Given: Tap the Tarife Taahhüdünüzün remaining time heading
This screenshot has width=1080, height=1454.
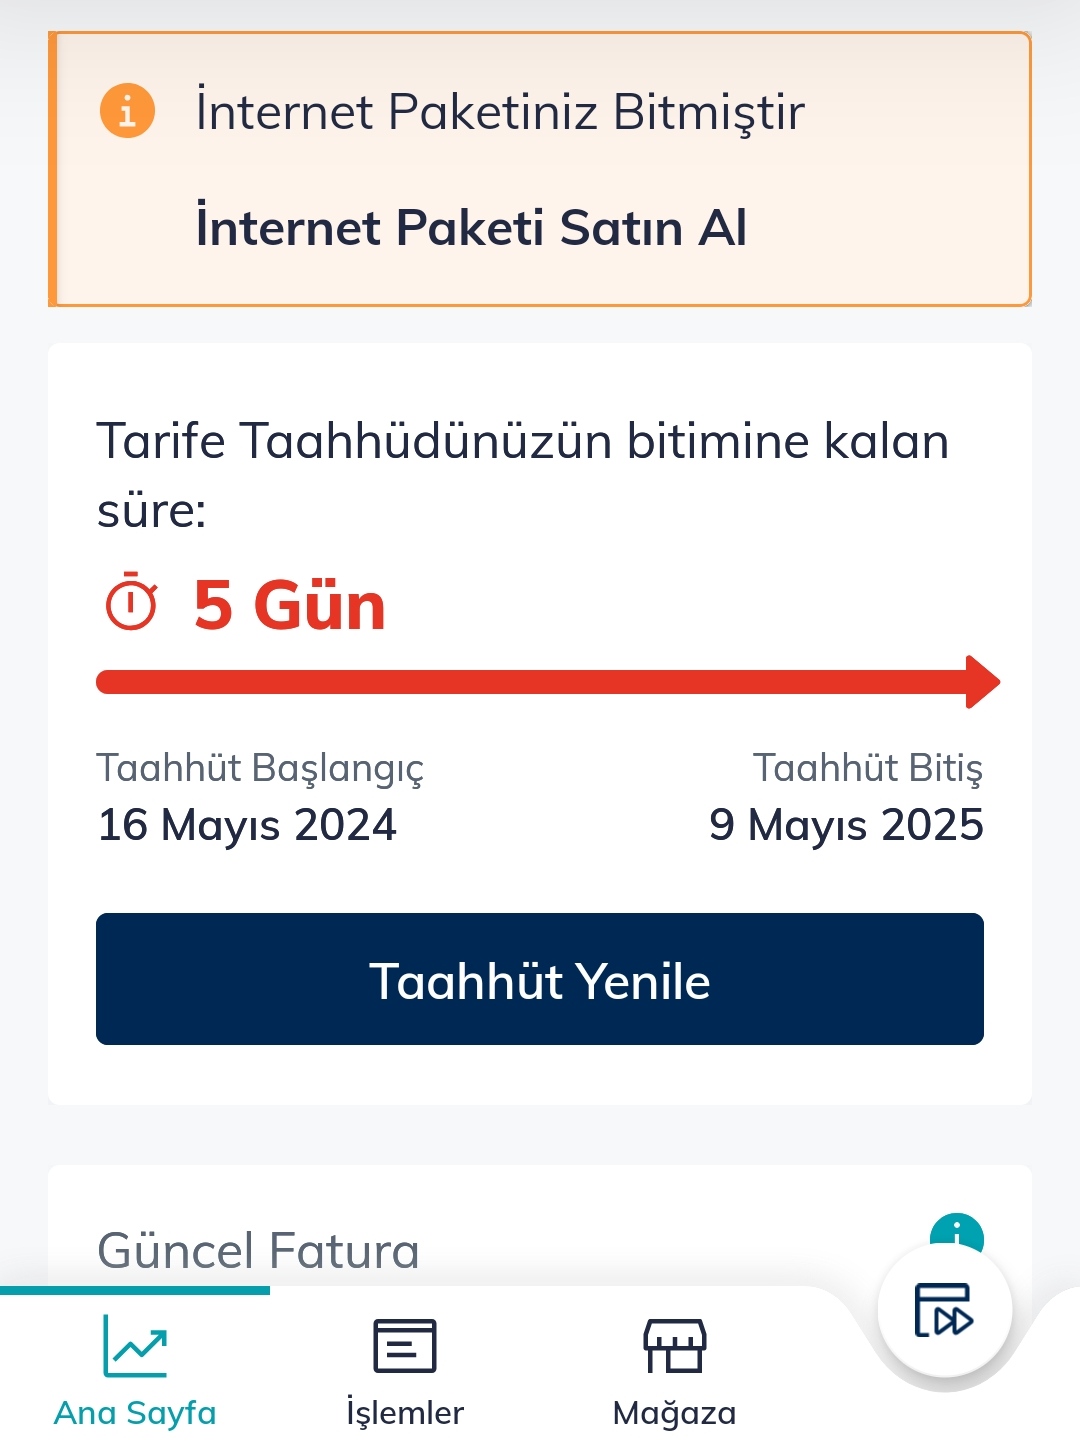Looking at the screenshot, I should pos(523,475).
